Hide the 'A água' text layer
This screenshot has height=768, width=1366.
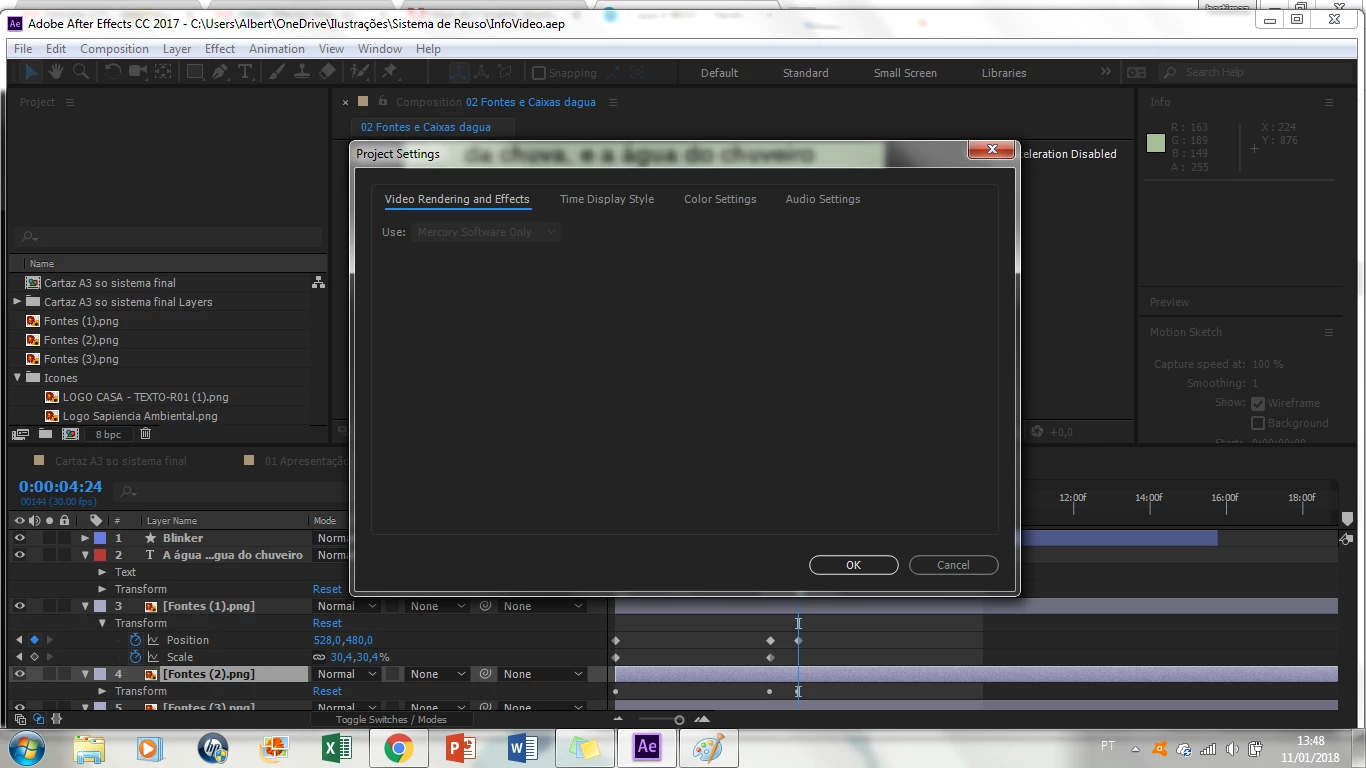click(x=19, y=555)
